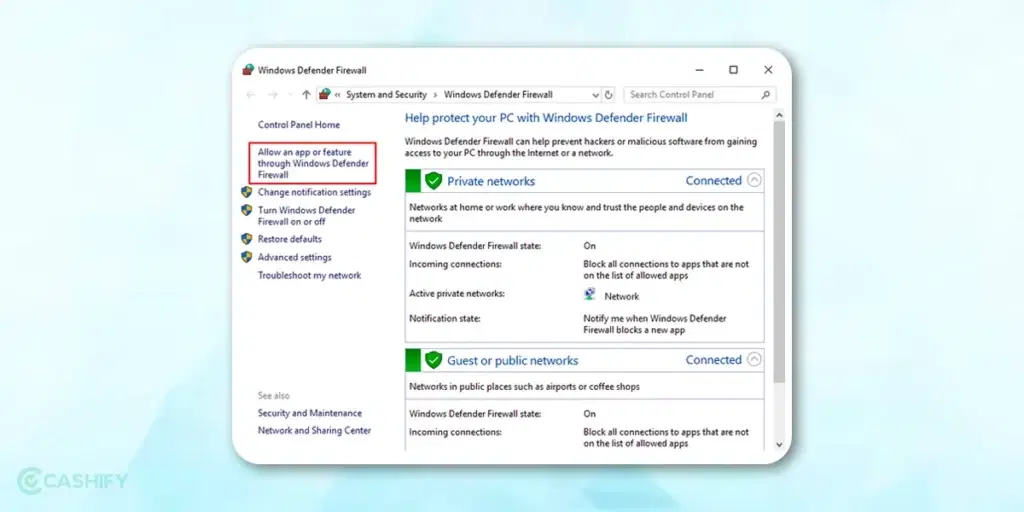Click 'Network' name under active private networks
Image resolution: width=1024 pixels, height=512 pixels.
[622, 296]
